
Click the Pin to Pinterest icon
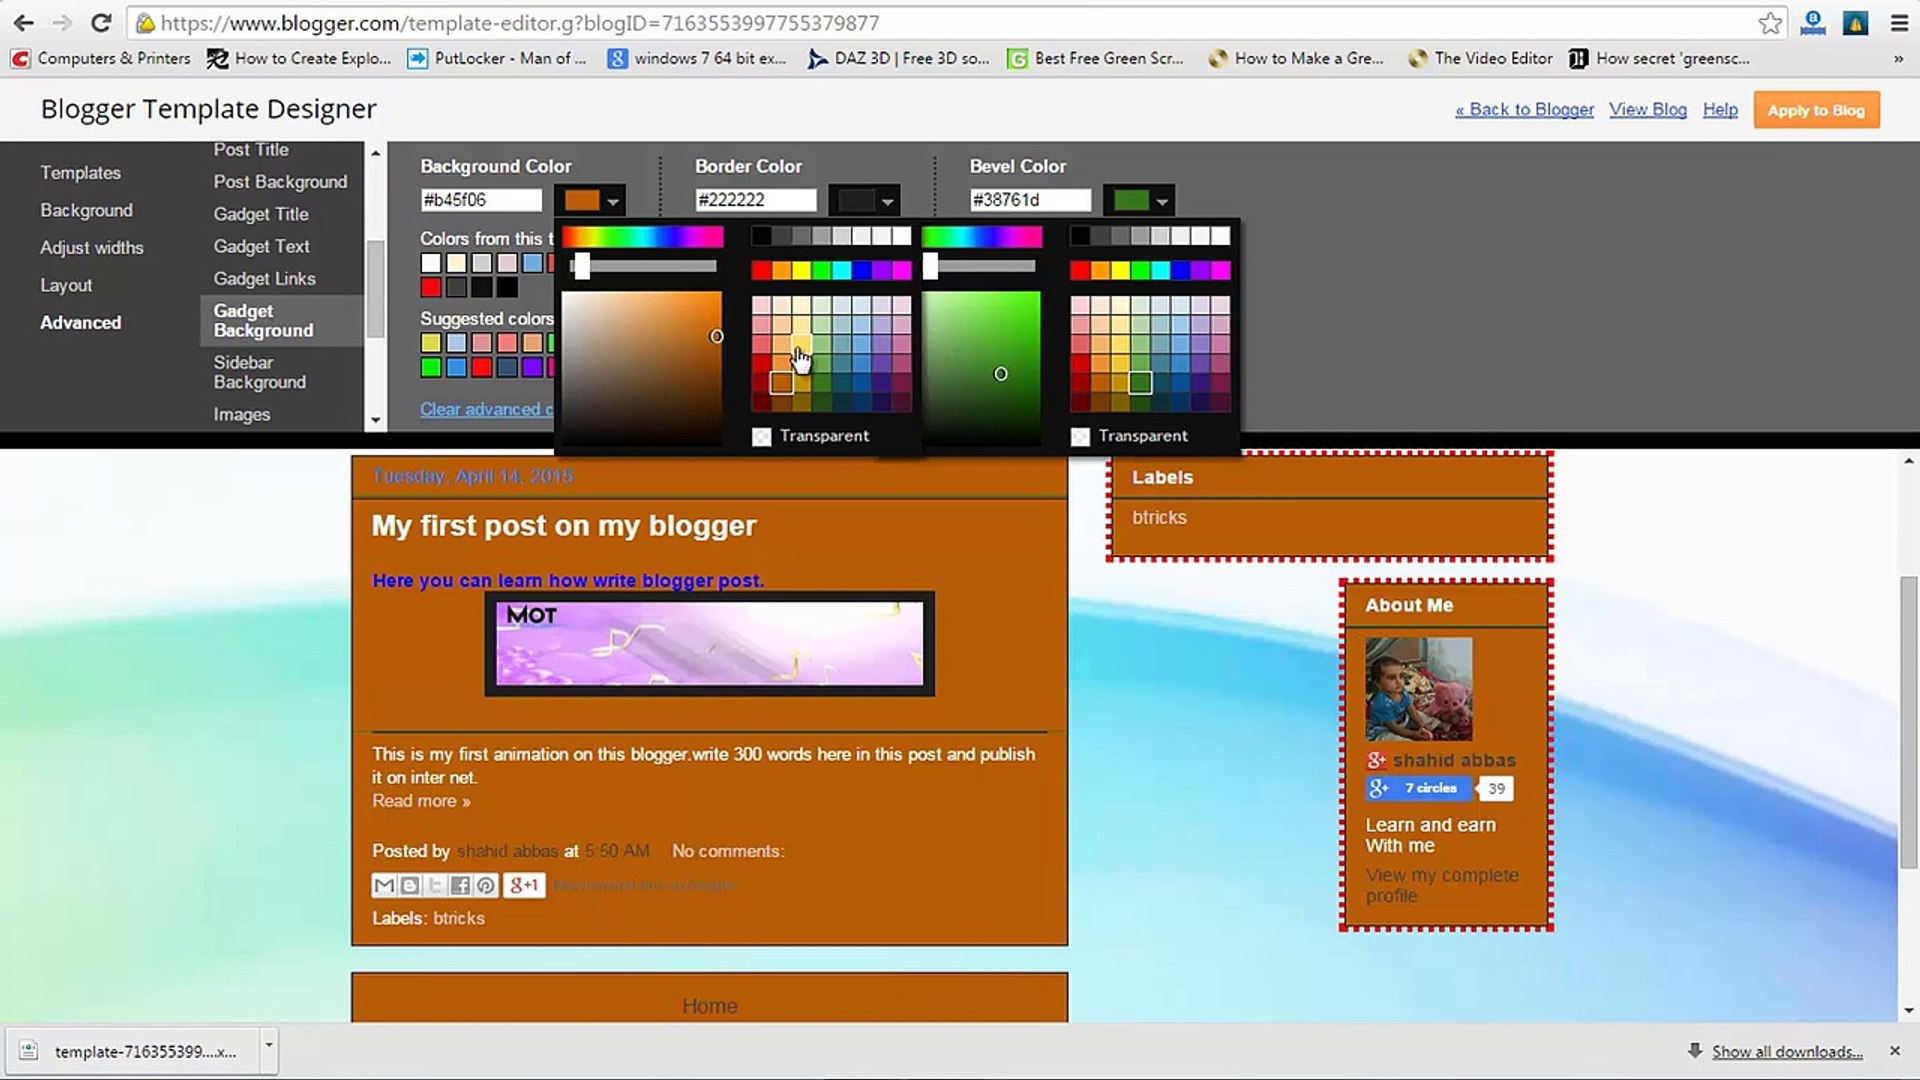point(485,885)
